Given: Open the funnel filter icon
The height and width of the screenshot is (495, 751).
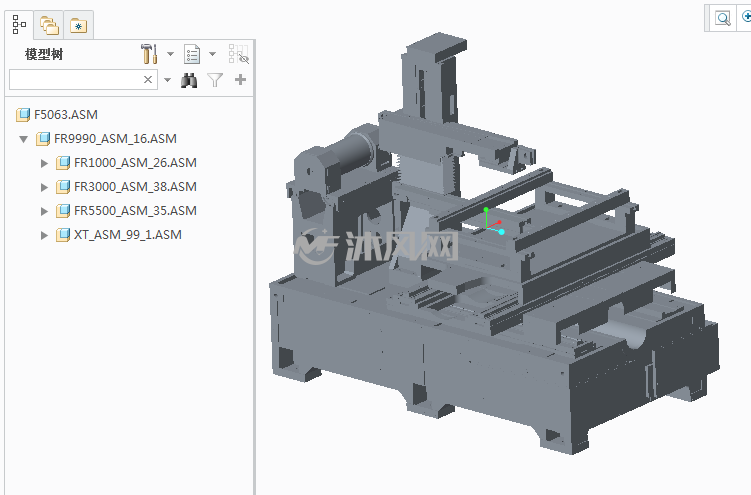Looking at the screenshot, I should [x=215, y=80].
